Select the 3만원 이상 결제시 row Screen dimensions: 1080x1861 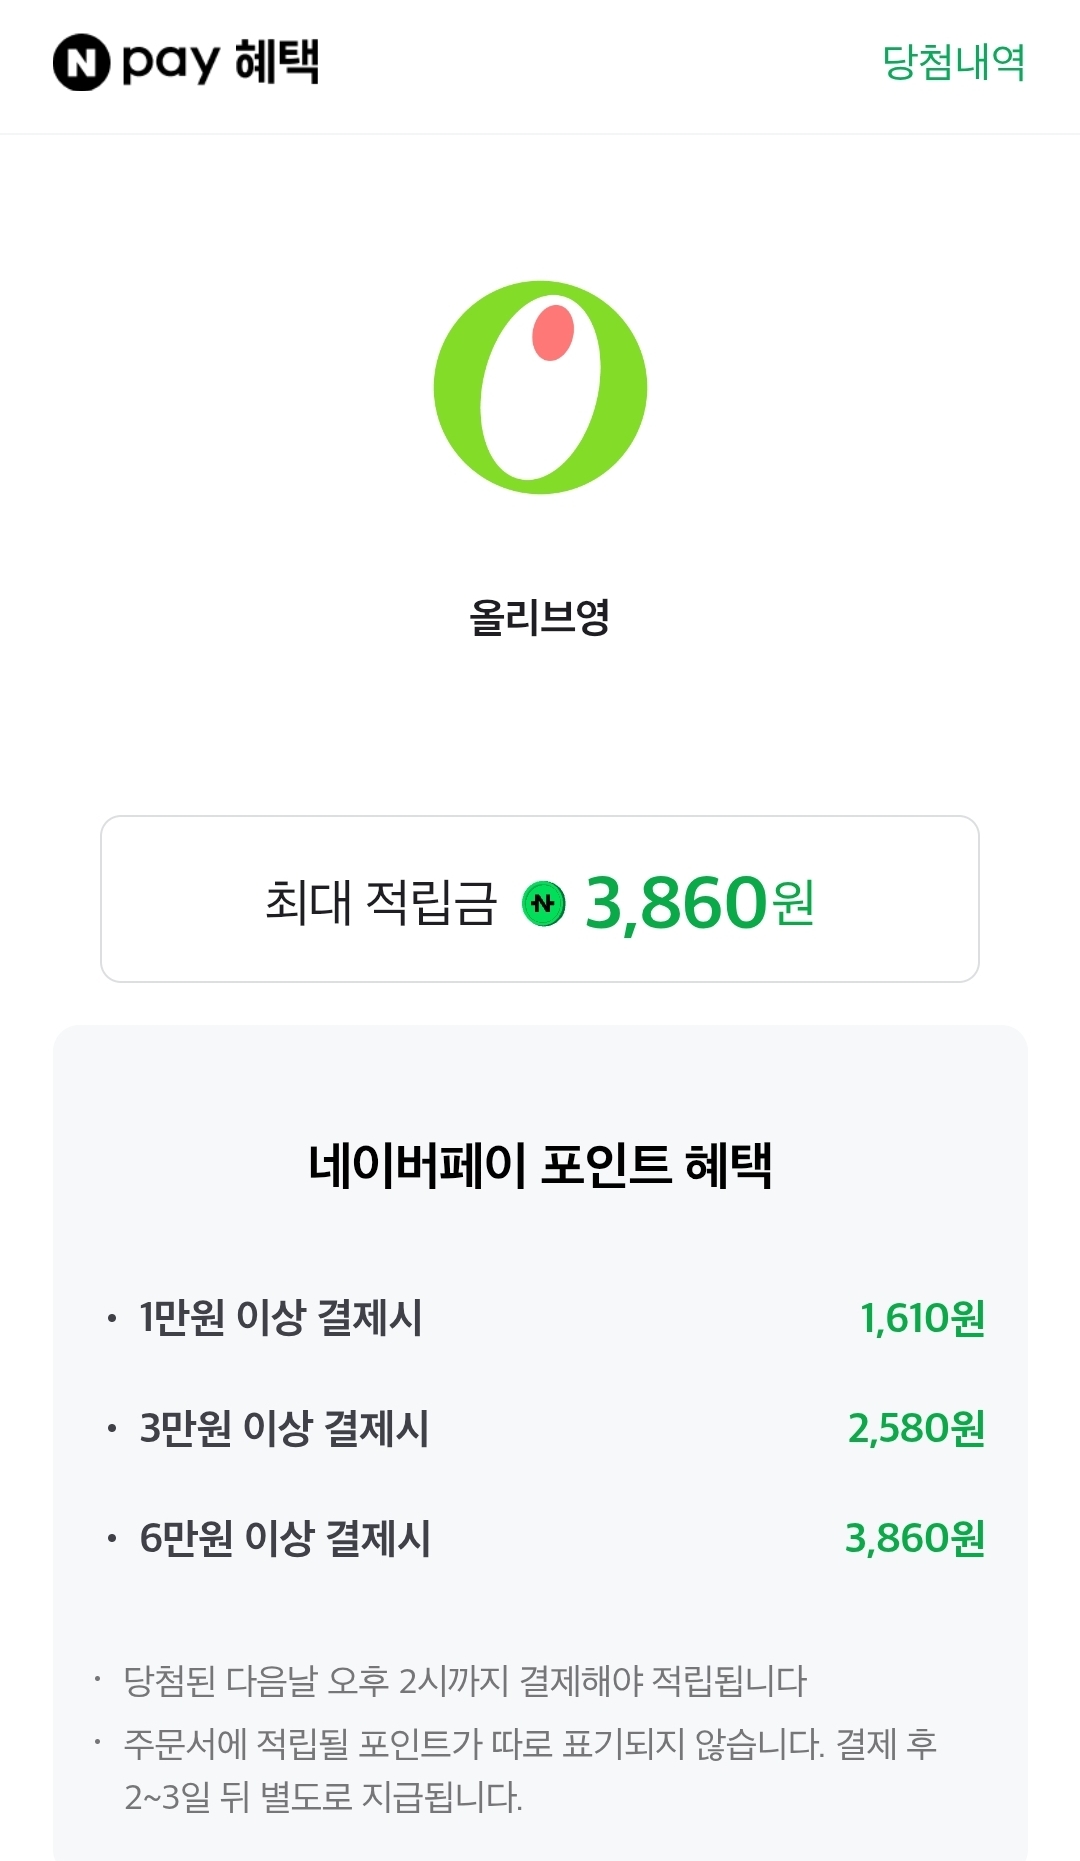click(x=284, y=1428)
